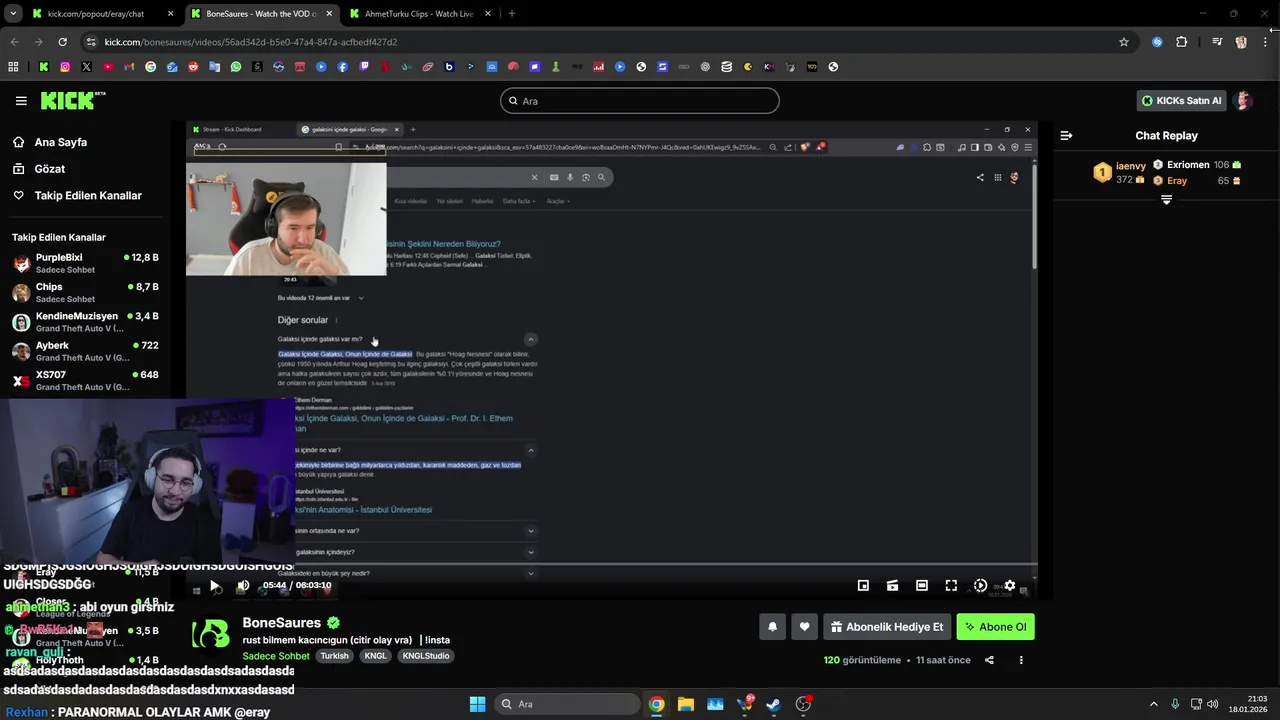Open video settings gear

(x=1010, y=585)
